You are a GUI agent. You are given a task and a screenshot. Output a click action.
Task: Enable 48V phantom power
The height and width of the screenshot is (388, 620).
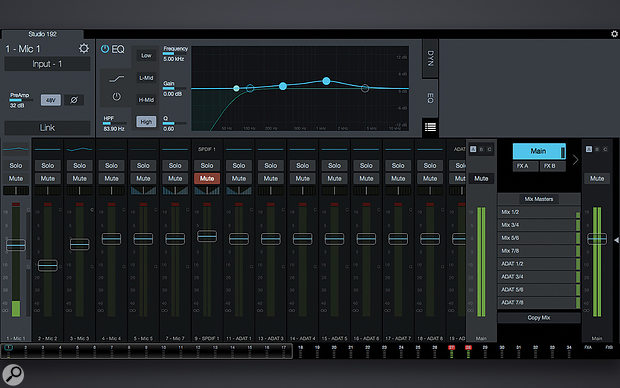click(51, 100)
